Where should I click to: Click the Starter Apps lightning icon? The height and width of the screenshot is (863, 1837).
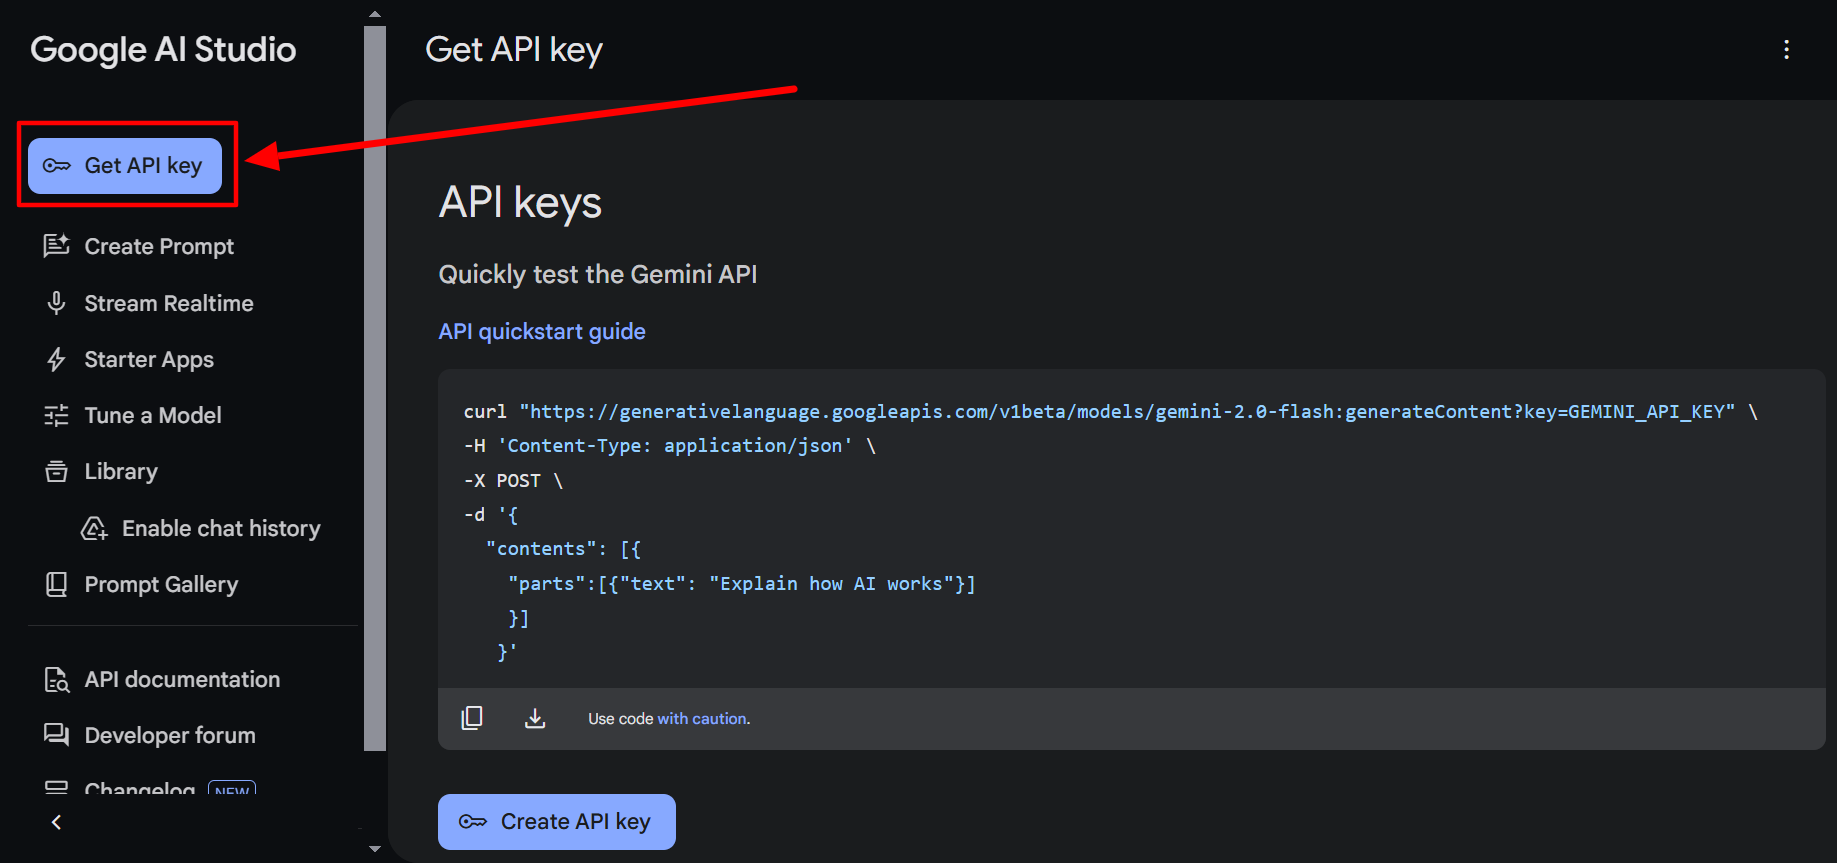coord(56,359)
